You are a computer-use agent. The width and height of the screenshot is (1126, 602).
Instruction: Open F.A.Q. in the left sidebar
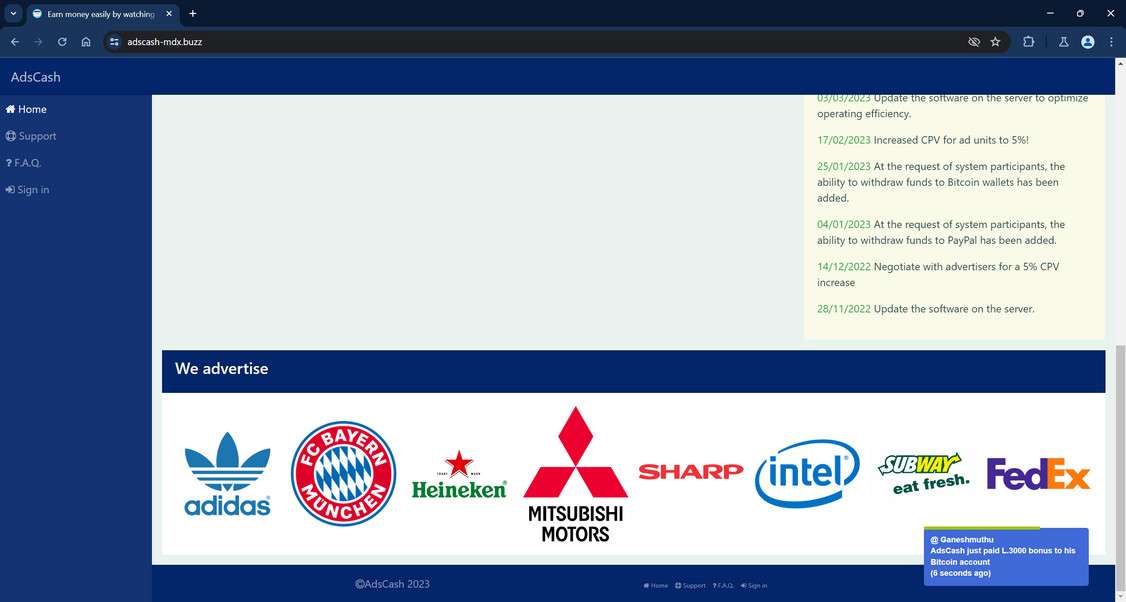tap(24, 163)
